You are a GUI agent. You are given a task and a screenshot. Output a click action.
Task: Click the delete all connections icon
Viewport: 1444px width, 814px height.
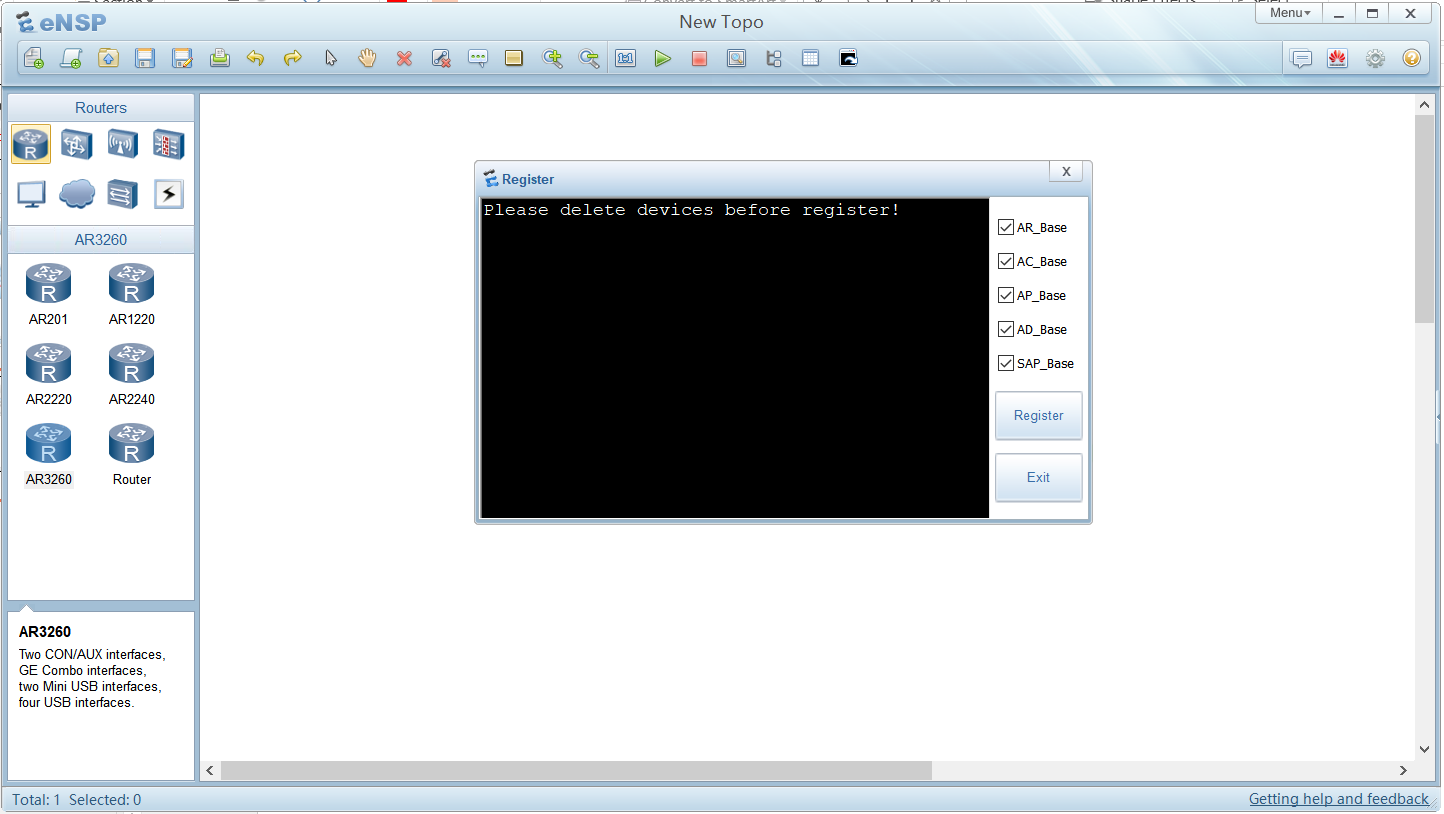pyautogui.click(x=441, y=58)
